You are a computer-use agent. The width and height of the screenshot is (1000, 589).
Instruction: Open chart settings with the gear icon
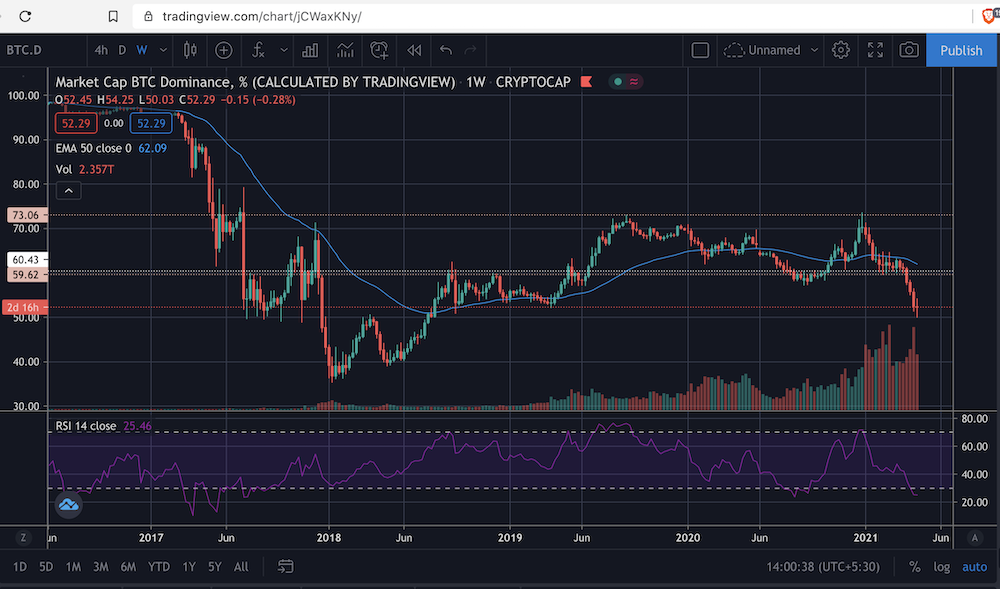841,50
